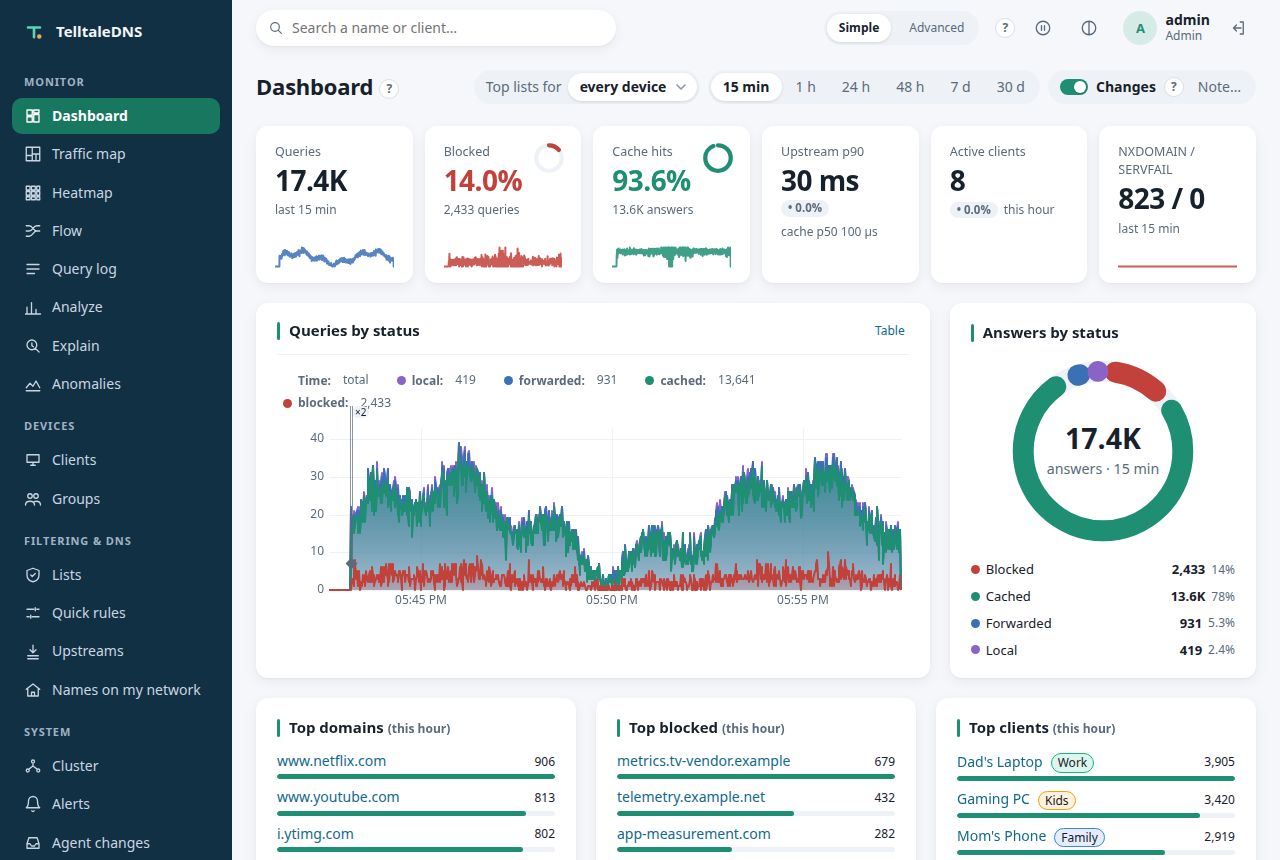This screenshot has width=1280, height=860.
Task: Click the logout arrow icon
Action: coord(1238,28)
